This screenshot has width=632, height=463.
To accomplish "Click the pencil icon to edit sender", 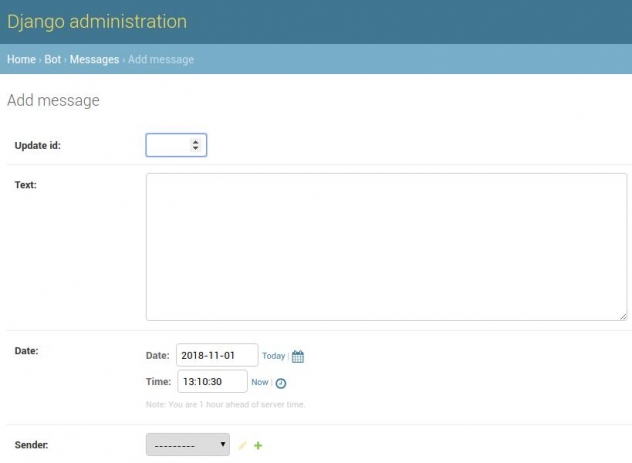I will coord(242,445).
